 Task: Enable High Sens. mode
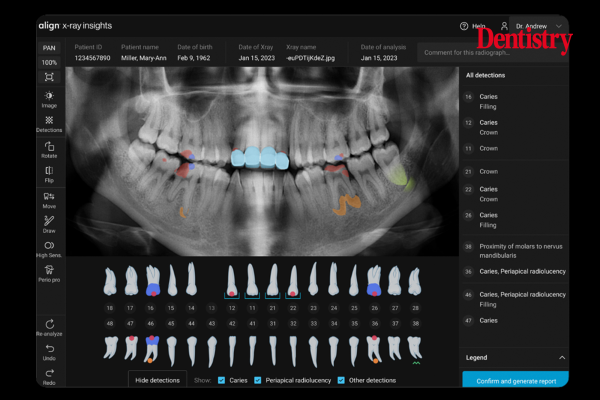(49, 248)
